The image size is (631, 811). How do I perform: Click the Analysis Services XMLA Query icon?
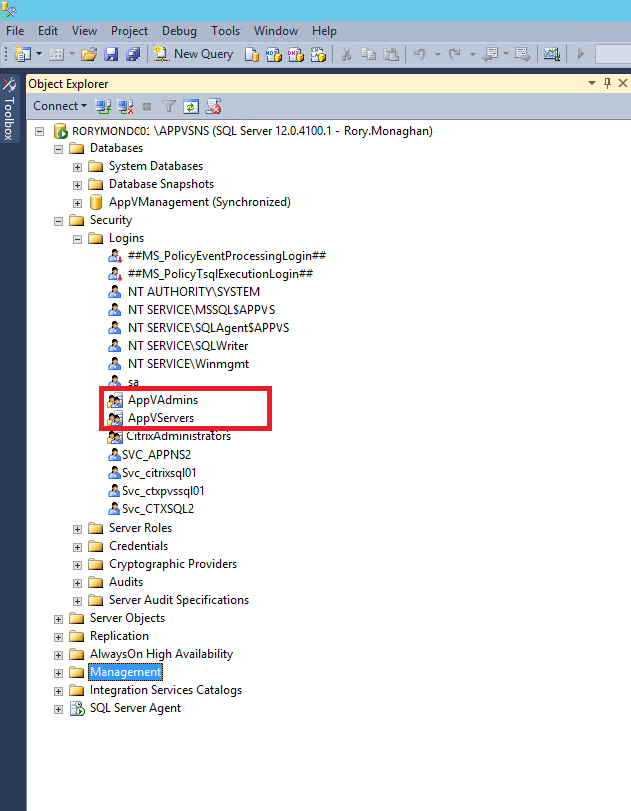(x=318, y=54)
